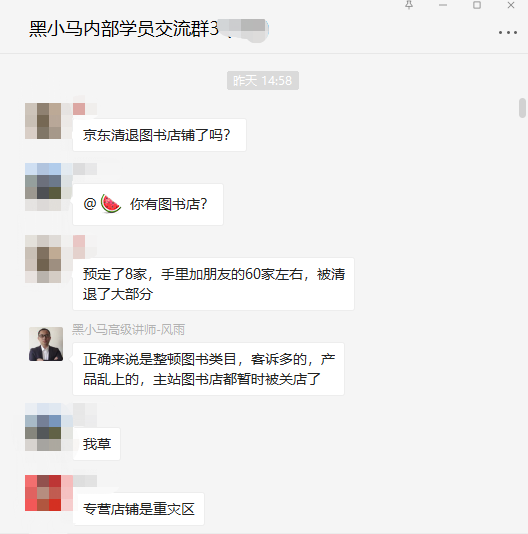Click the vertical scrollbar thumb
The image size is (528, 534).
coord(522,108)
